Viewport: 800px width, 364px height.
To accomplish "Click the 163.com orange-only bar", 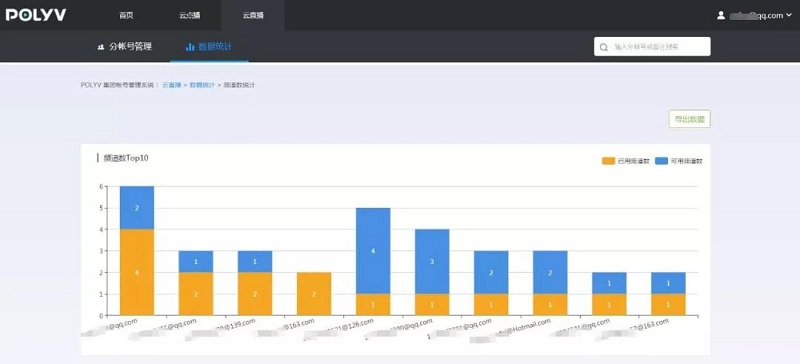I will click(x=314, y=294).
